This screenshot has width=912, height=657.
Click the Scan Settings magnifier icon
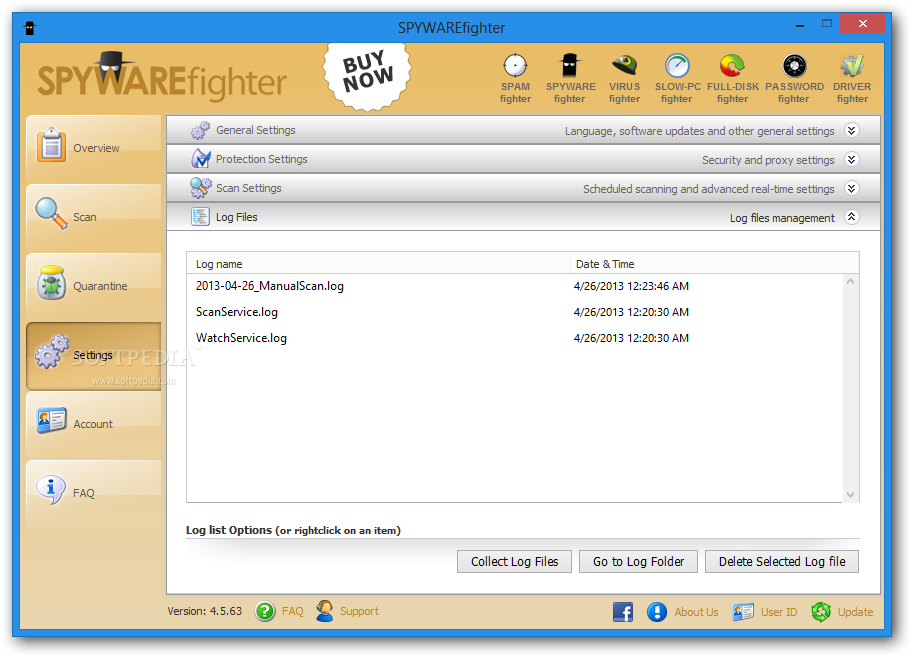pos(201,188)
